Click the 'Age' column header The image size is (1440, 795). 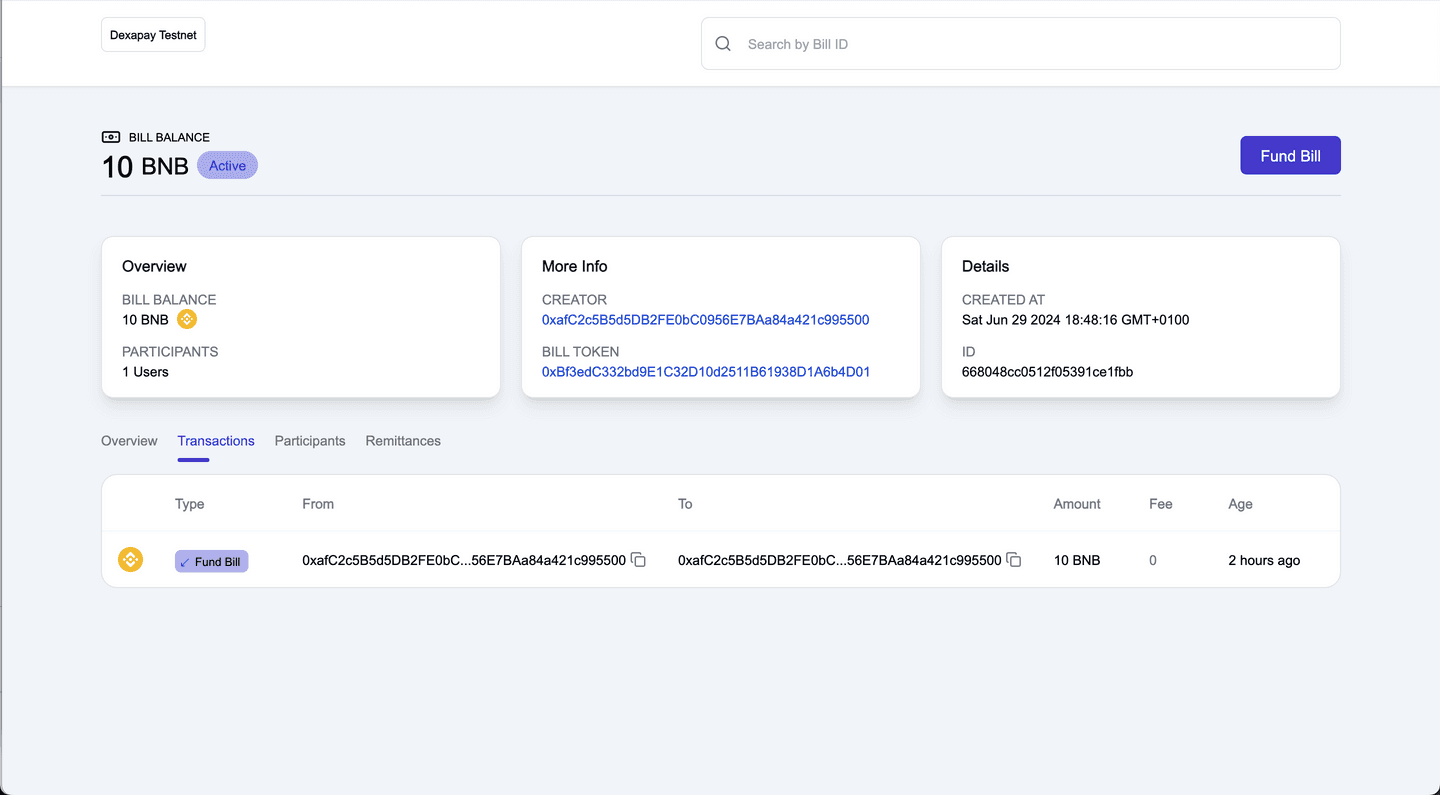[1240, 504]
